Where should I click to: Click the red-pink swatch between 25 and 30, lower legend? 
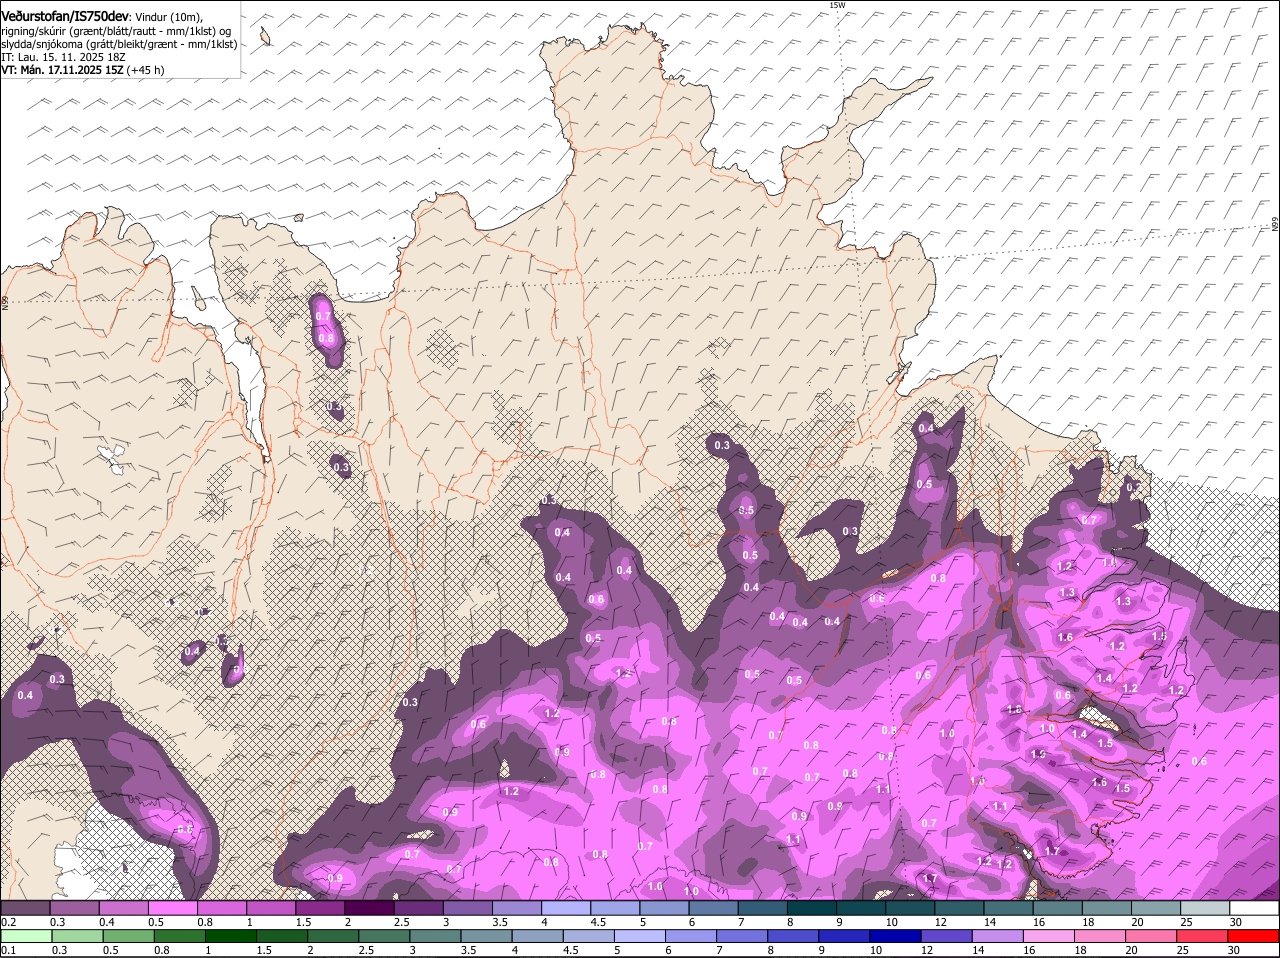pyautogui.click(x=1200, y=936)
